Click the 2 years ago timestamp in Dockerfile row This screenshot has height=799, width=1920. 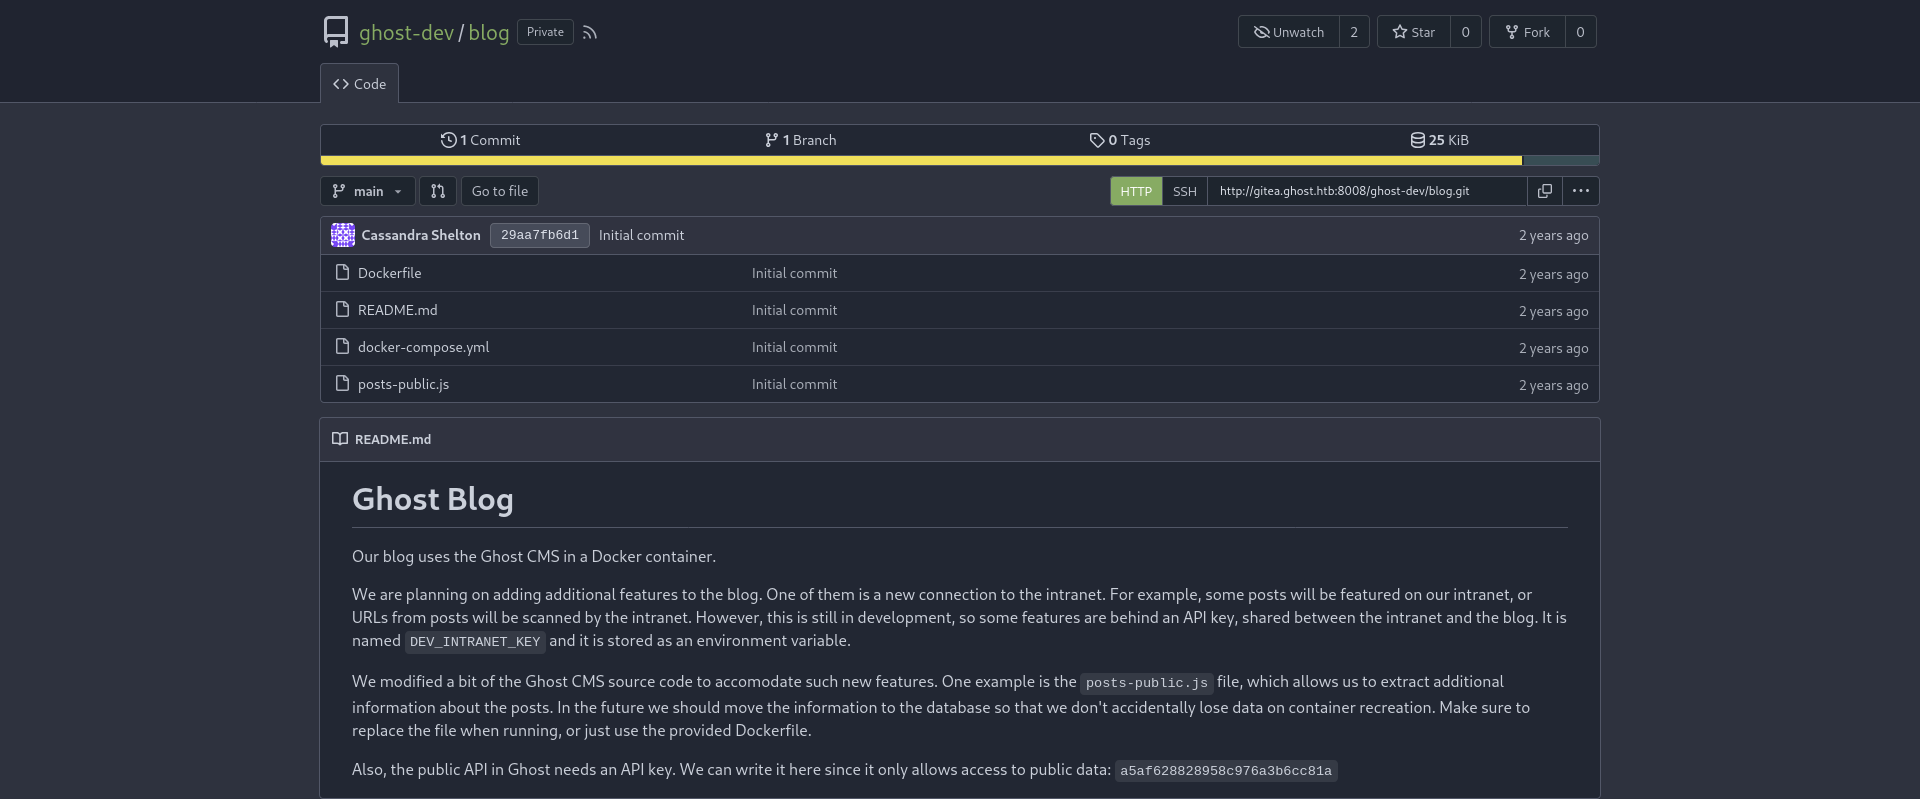(1553, 274)
